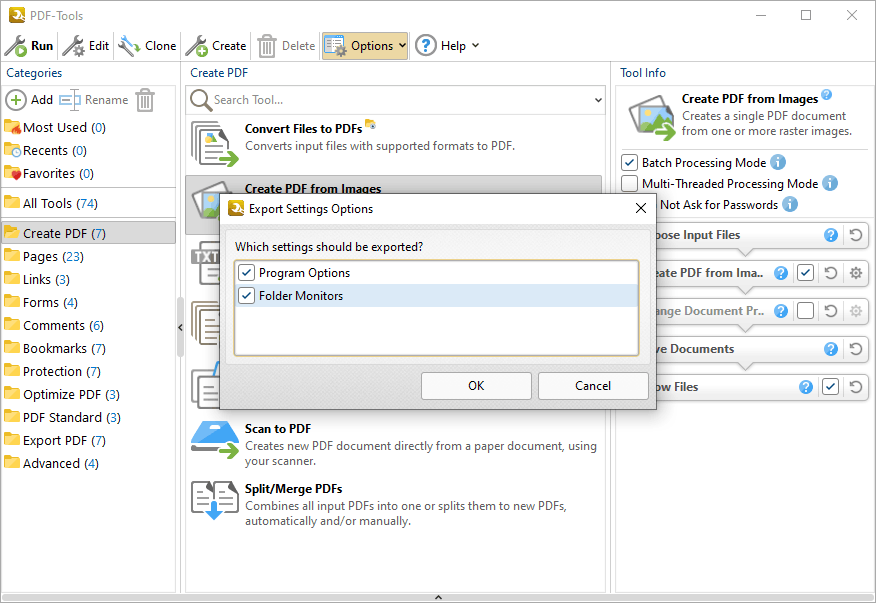Select Create PDF (7) category

click(88, 233)
